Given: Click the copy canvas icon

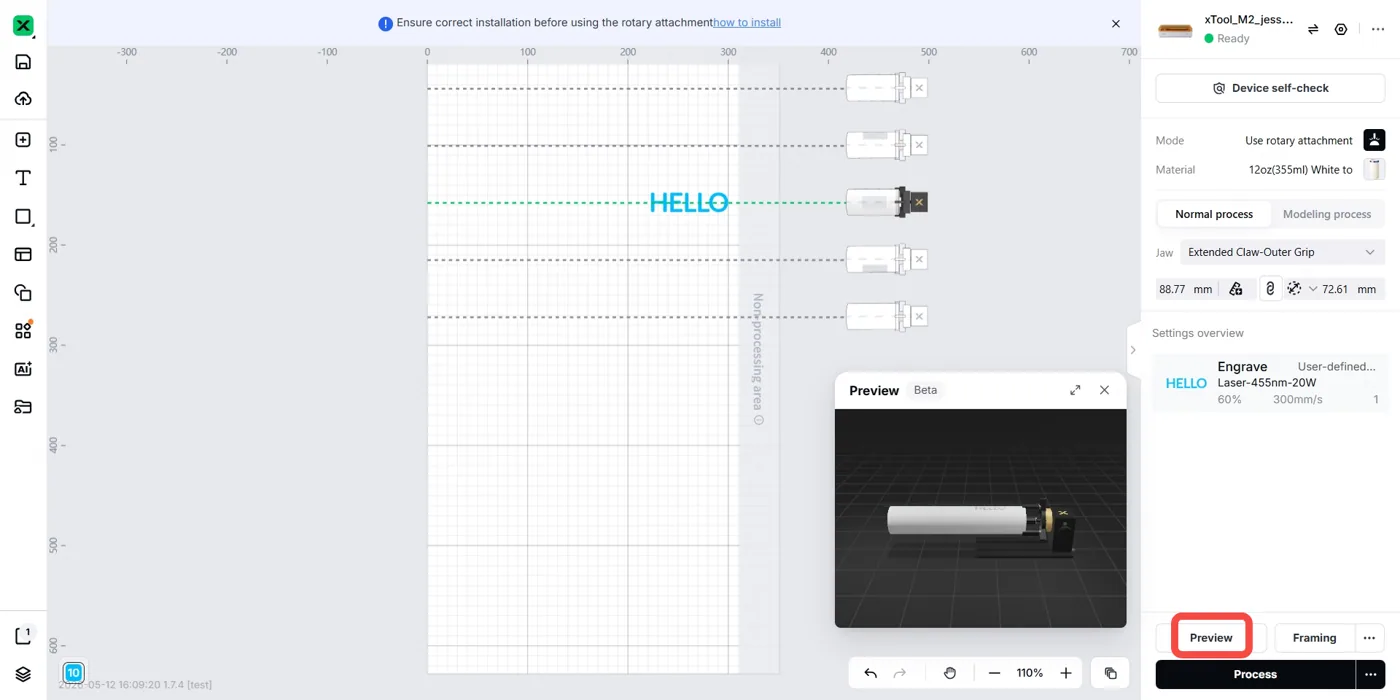Looking at the screenshot, I should (x=1110, y=673).
